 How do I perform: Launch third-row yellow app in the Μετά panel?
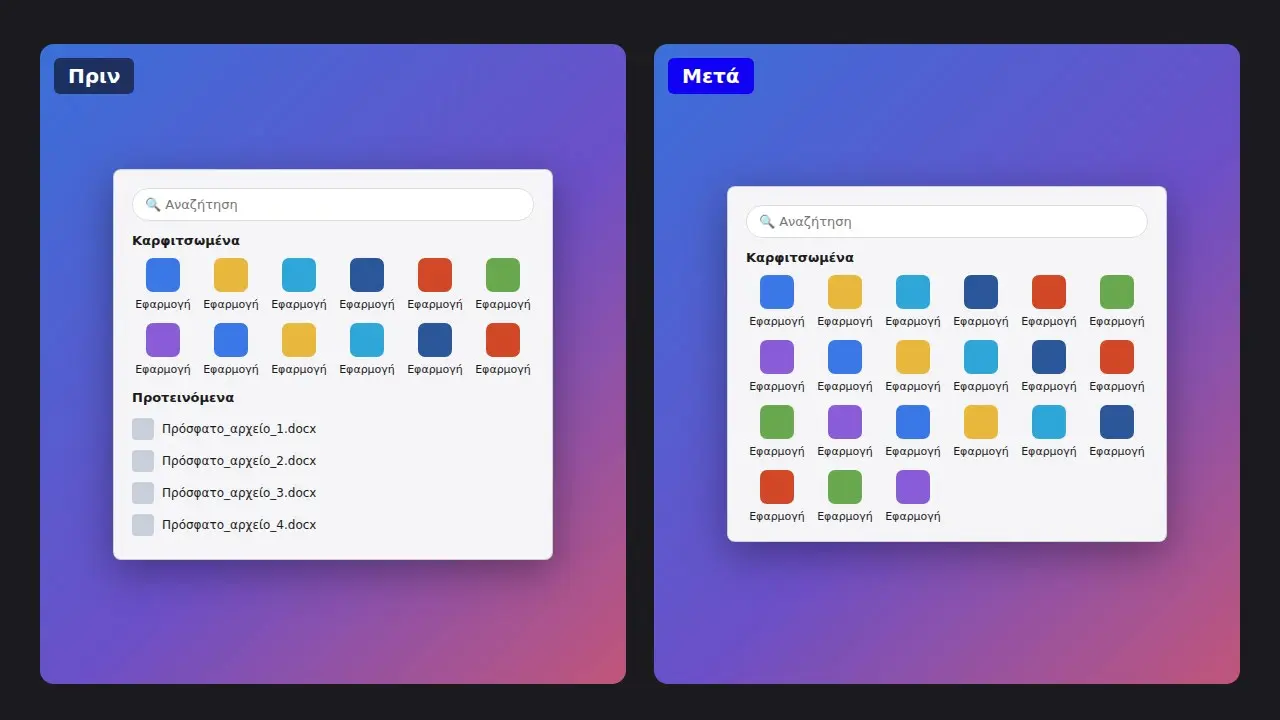[981, 422]
